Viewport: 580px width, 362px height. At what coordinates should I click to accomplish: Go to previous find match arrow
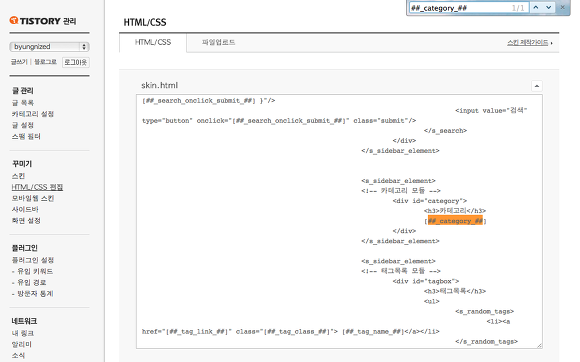[x=536, y=7]
